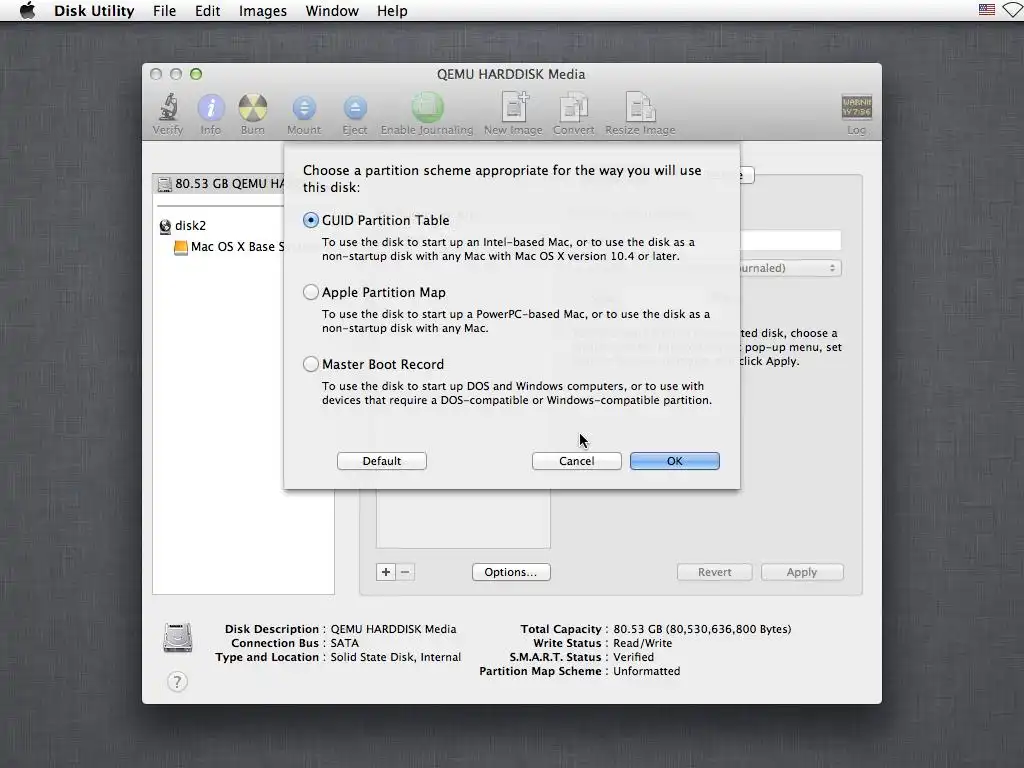Click the Options... button
Screen dimensions: 1024x768
coord(511,572)
